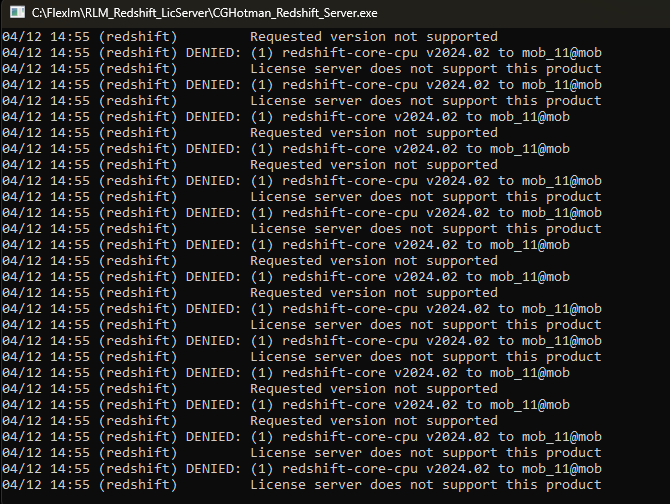Select the bottommost 'License server does not support' line
This screenshot has width=670, height=504.
(302, 485)
